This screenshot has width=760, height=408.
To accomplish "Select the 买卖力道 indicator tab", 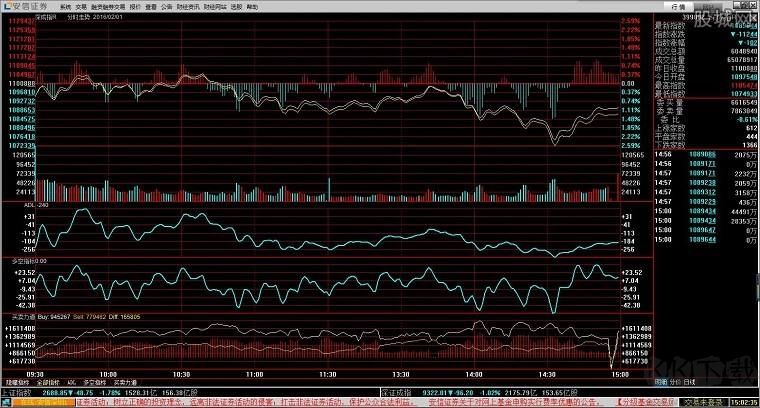I will pos(124,381).
